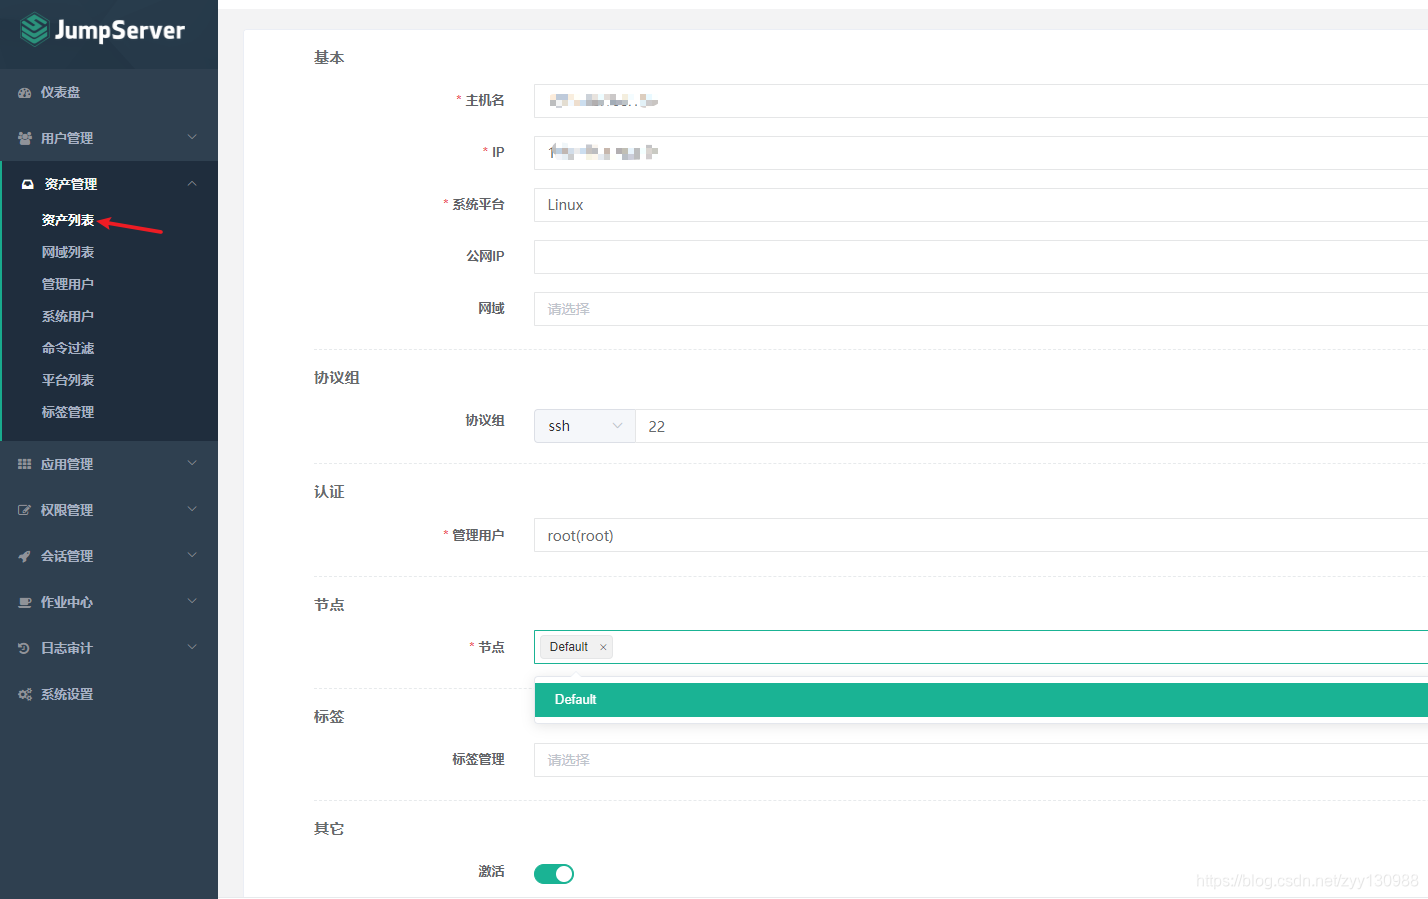Click inside the 节点 node selection box

point(981,647)
